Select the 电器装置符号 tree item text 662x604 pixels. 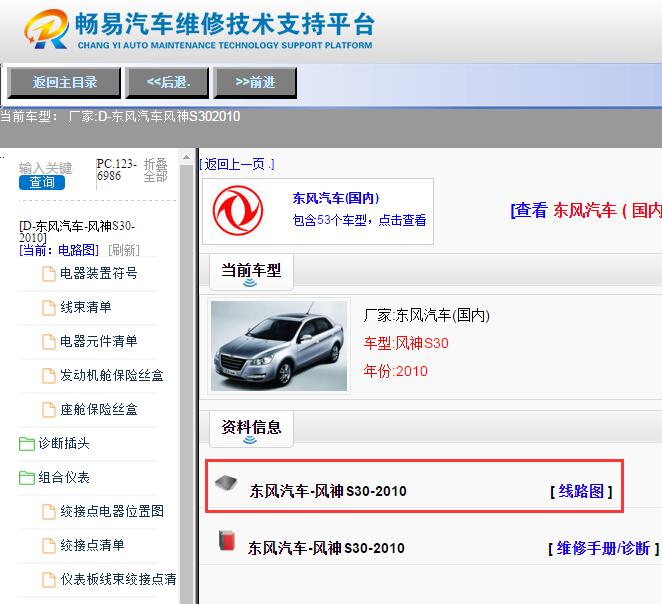pyautogui.click(x=99, y=273)
